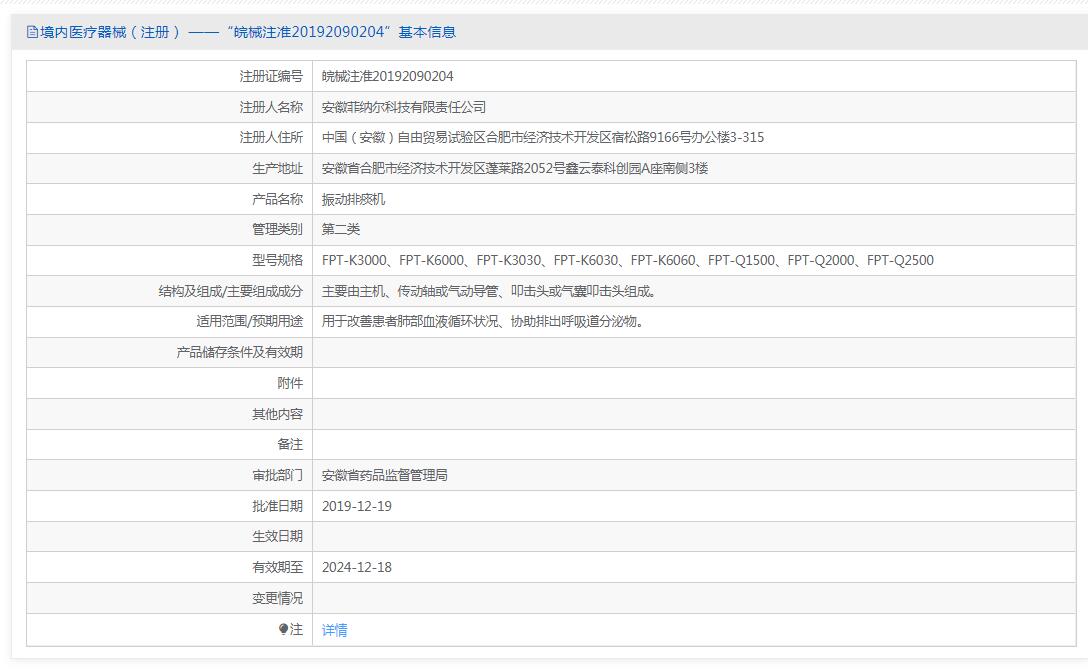1088x669 pixels.
Task: Select the expiry date 2024-12-18
Action: [357, 567]
